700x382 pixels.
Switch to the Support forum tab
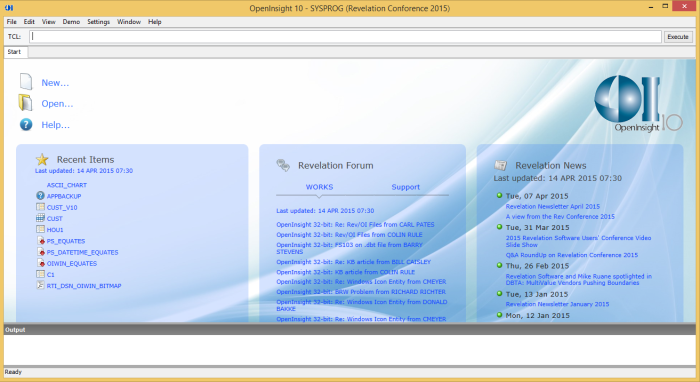pyautogui.click(x=405, y=187)
